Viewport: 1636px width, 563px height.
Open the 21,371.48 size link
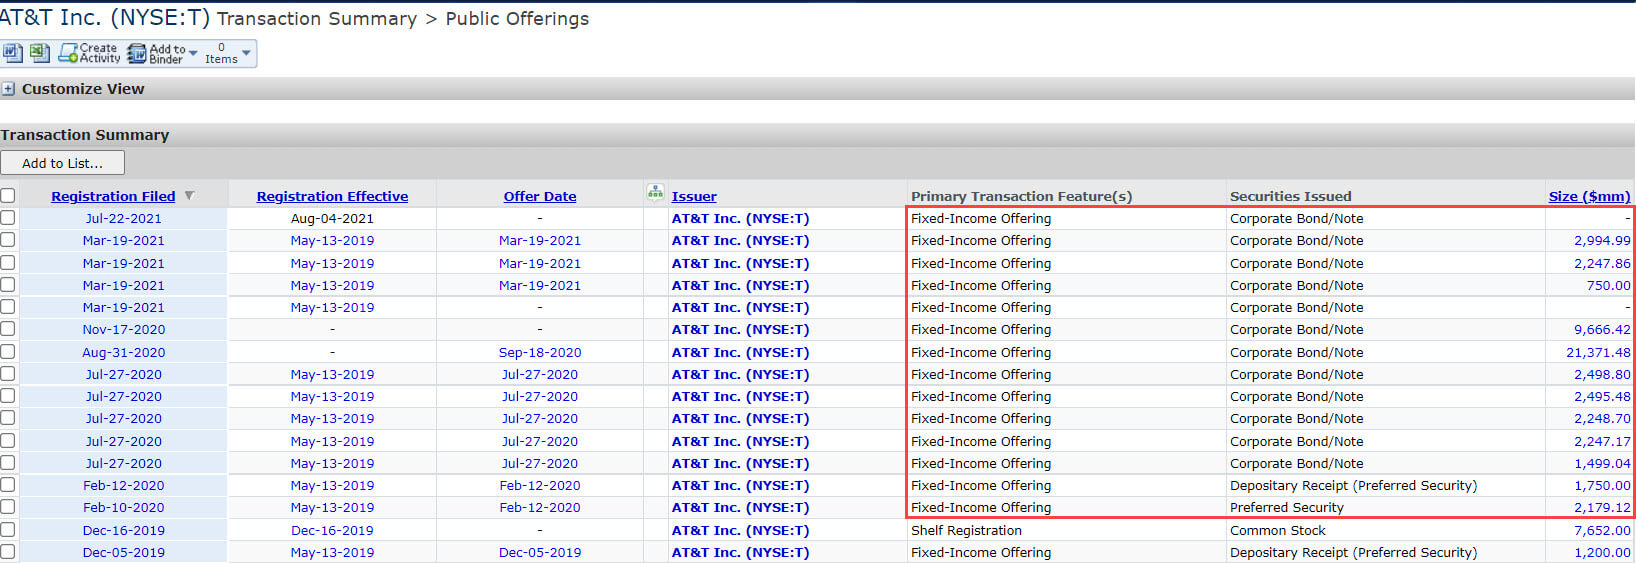(x=1598, y=352)
